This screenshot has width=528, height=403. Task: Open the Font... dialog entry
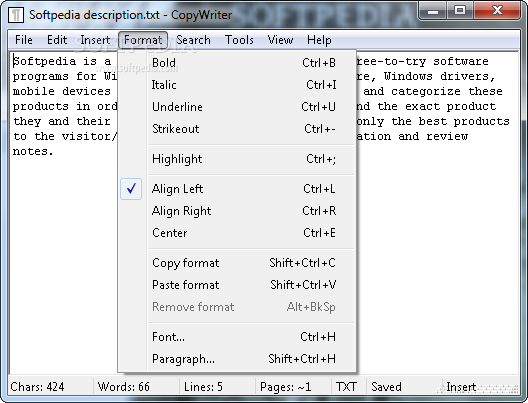[x=237, y=337]
